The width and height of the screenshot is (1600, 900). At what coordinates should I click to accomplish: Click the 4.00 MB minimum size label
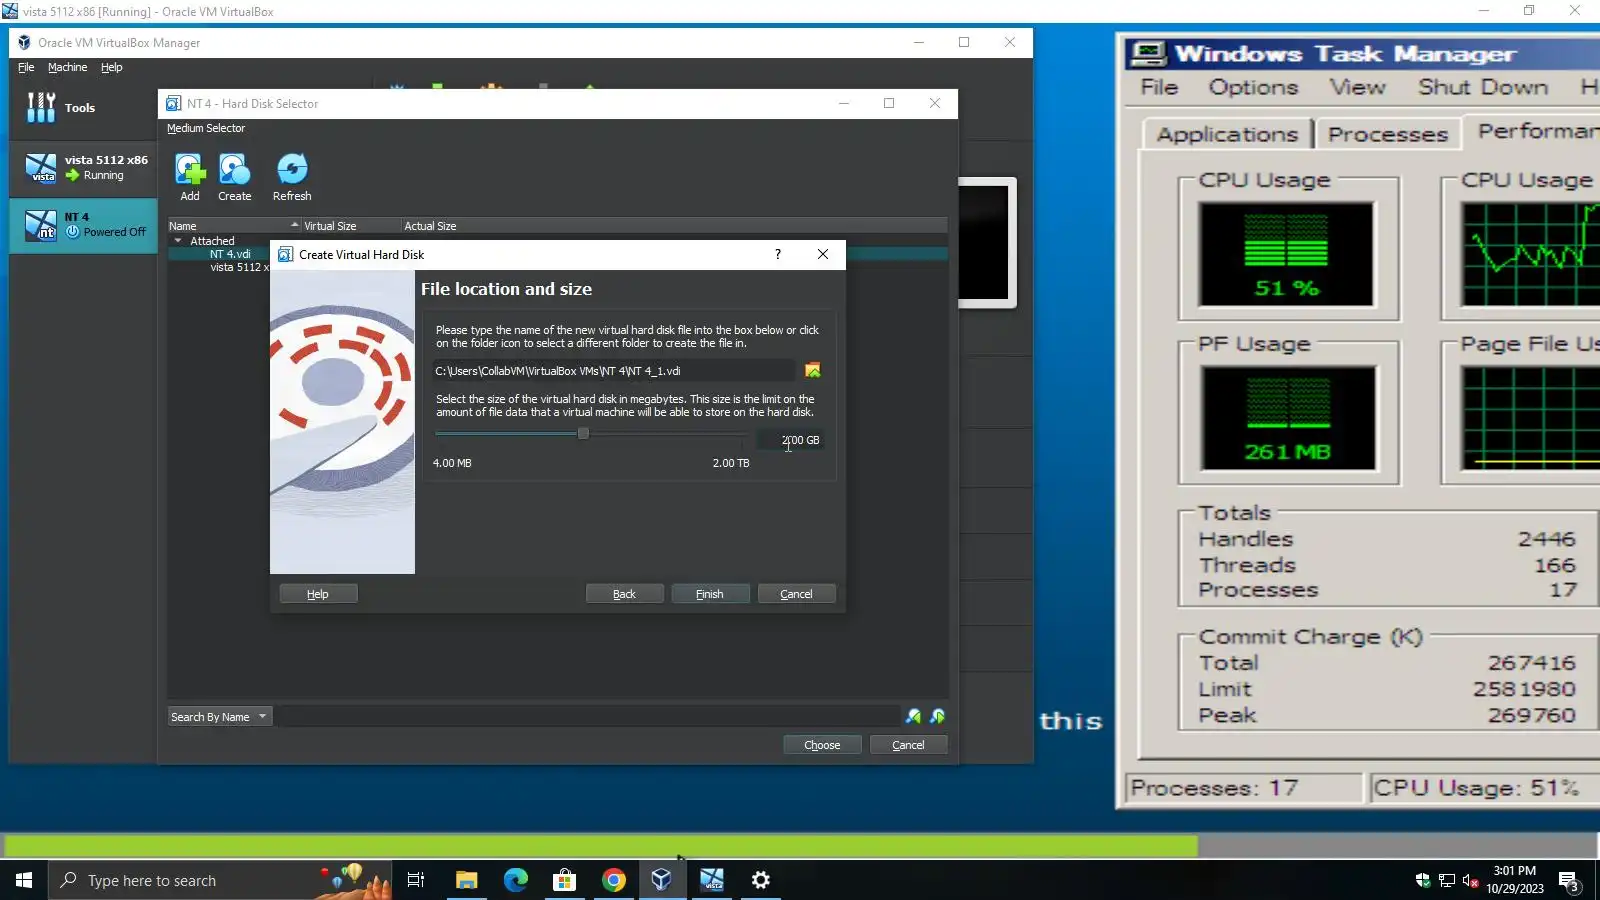[452, 463]
